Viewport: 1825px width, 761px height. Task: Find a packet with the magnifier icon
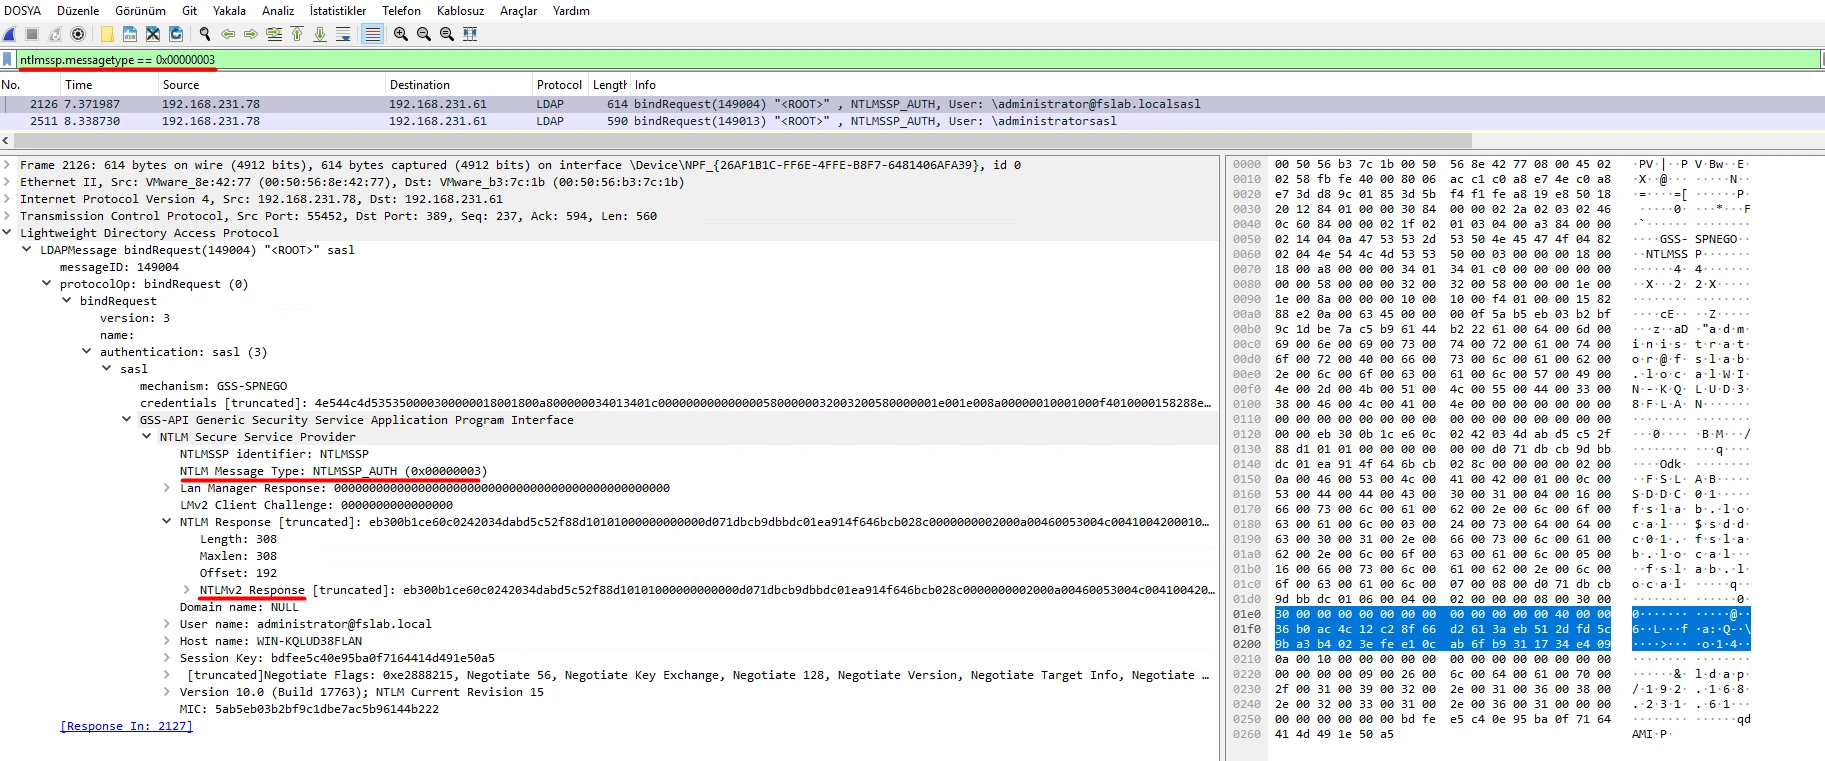click(x=205, y=34)
